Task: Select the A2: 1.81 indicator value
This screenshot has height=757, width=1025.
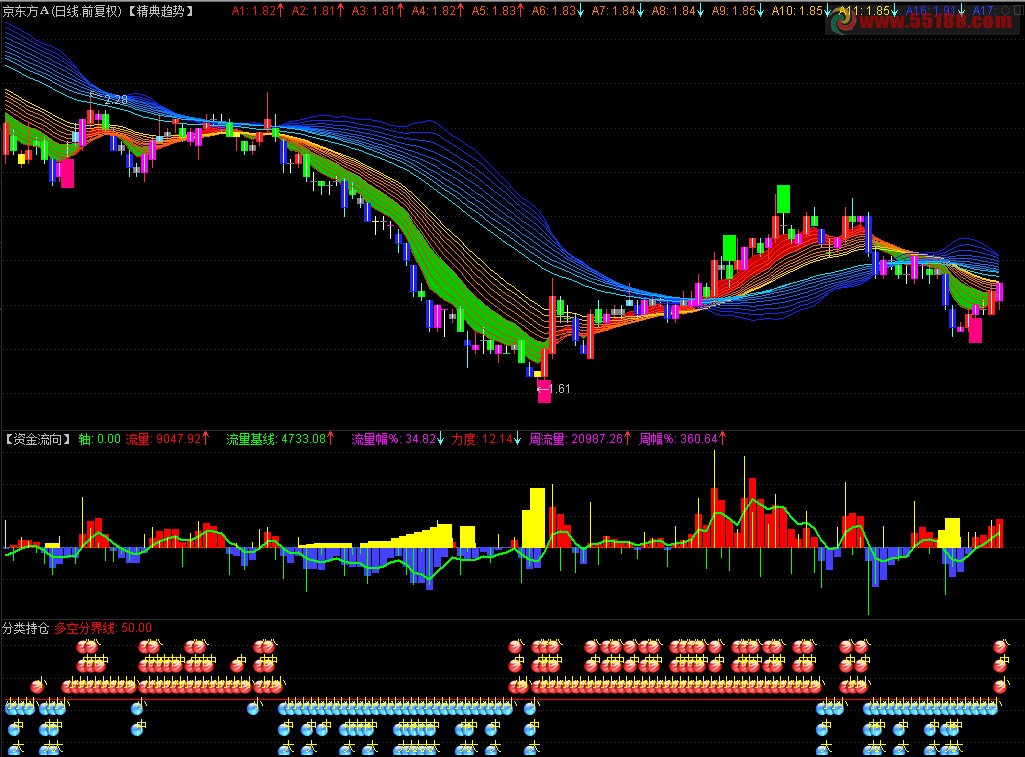Action: [318, 10]
